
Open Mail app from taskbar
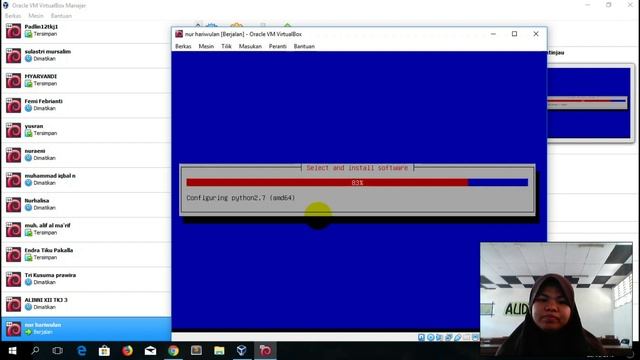pyautogui.click(x=150, y=351)
